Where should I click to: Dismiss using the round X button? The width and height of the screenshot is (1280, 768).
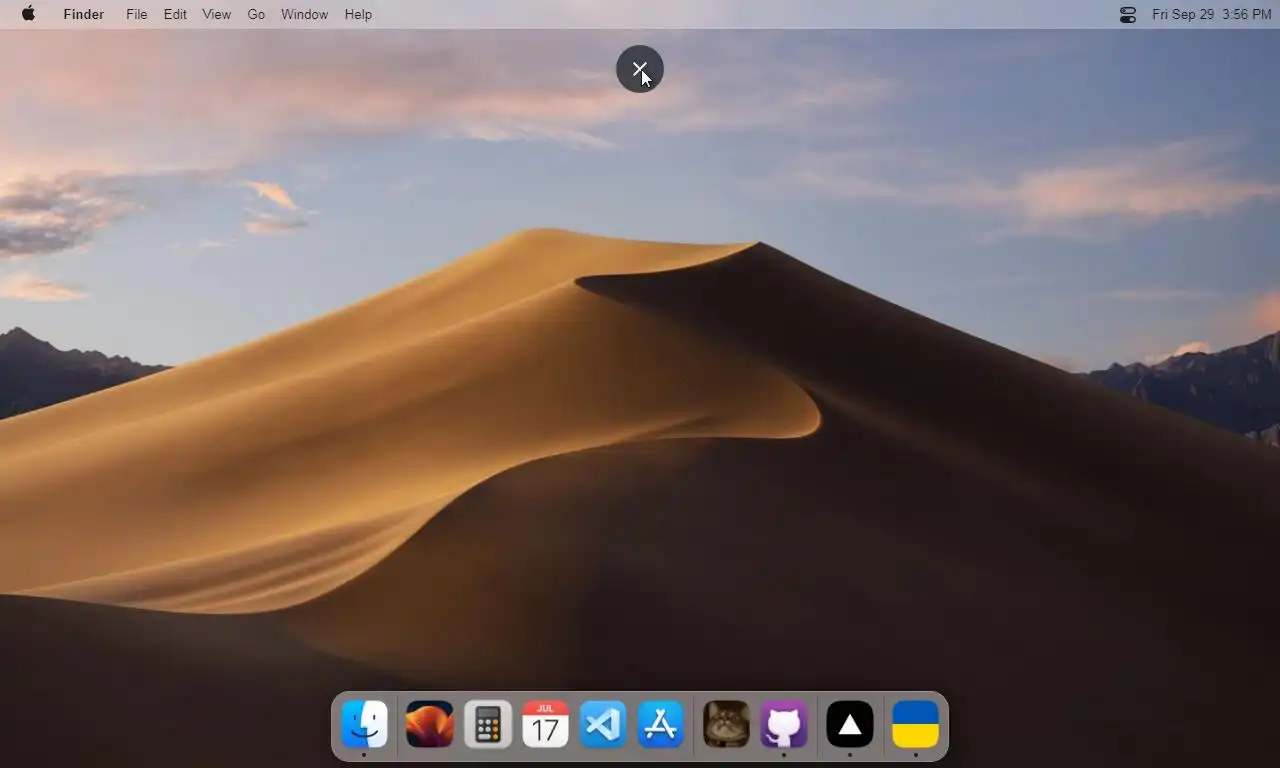640,69
